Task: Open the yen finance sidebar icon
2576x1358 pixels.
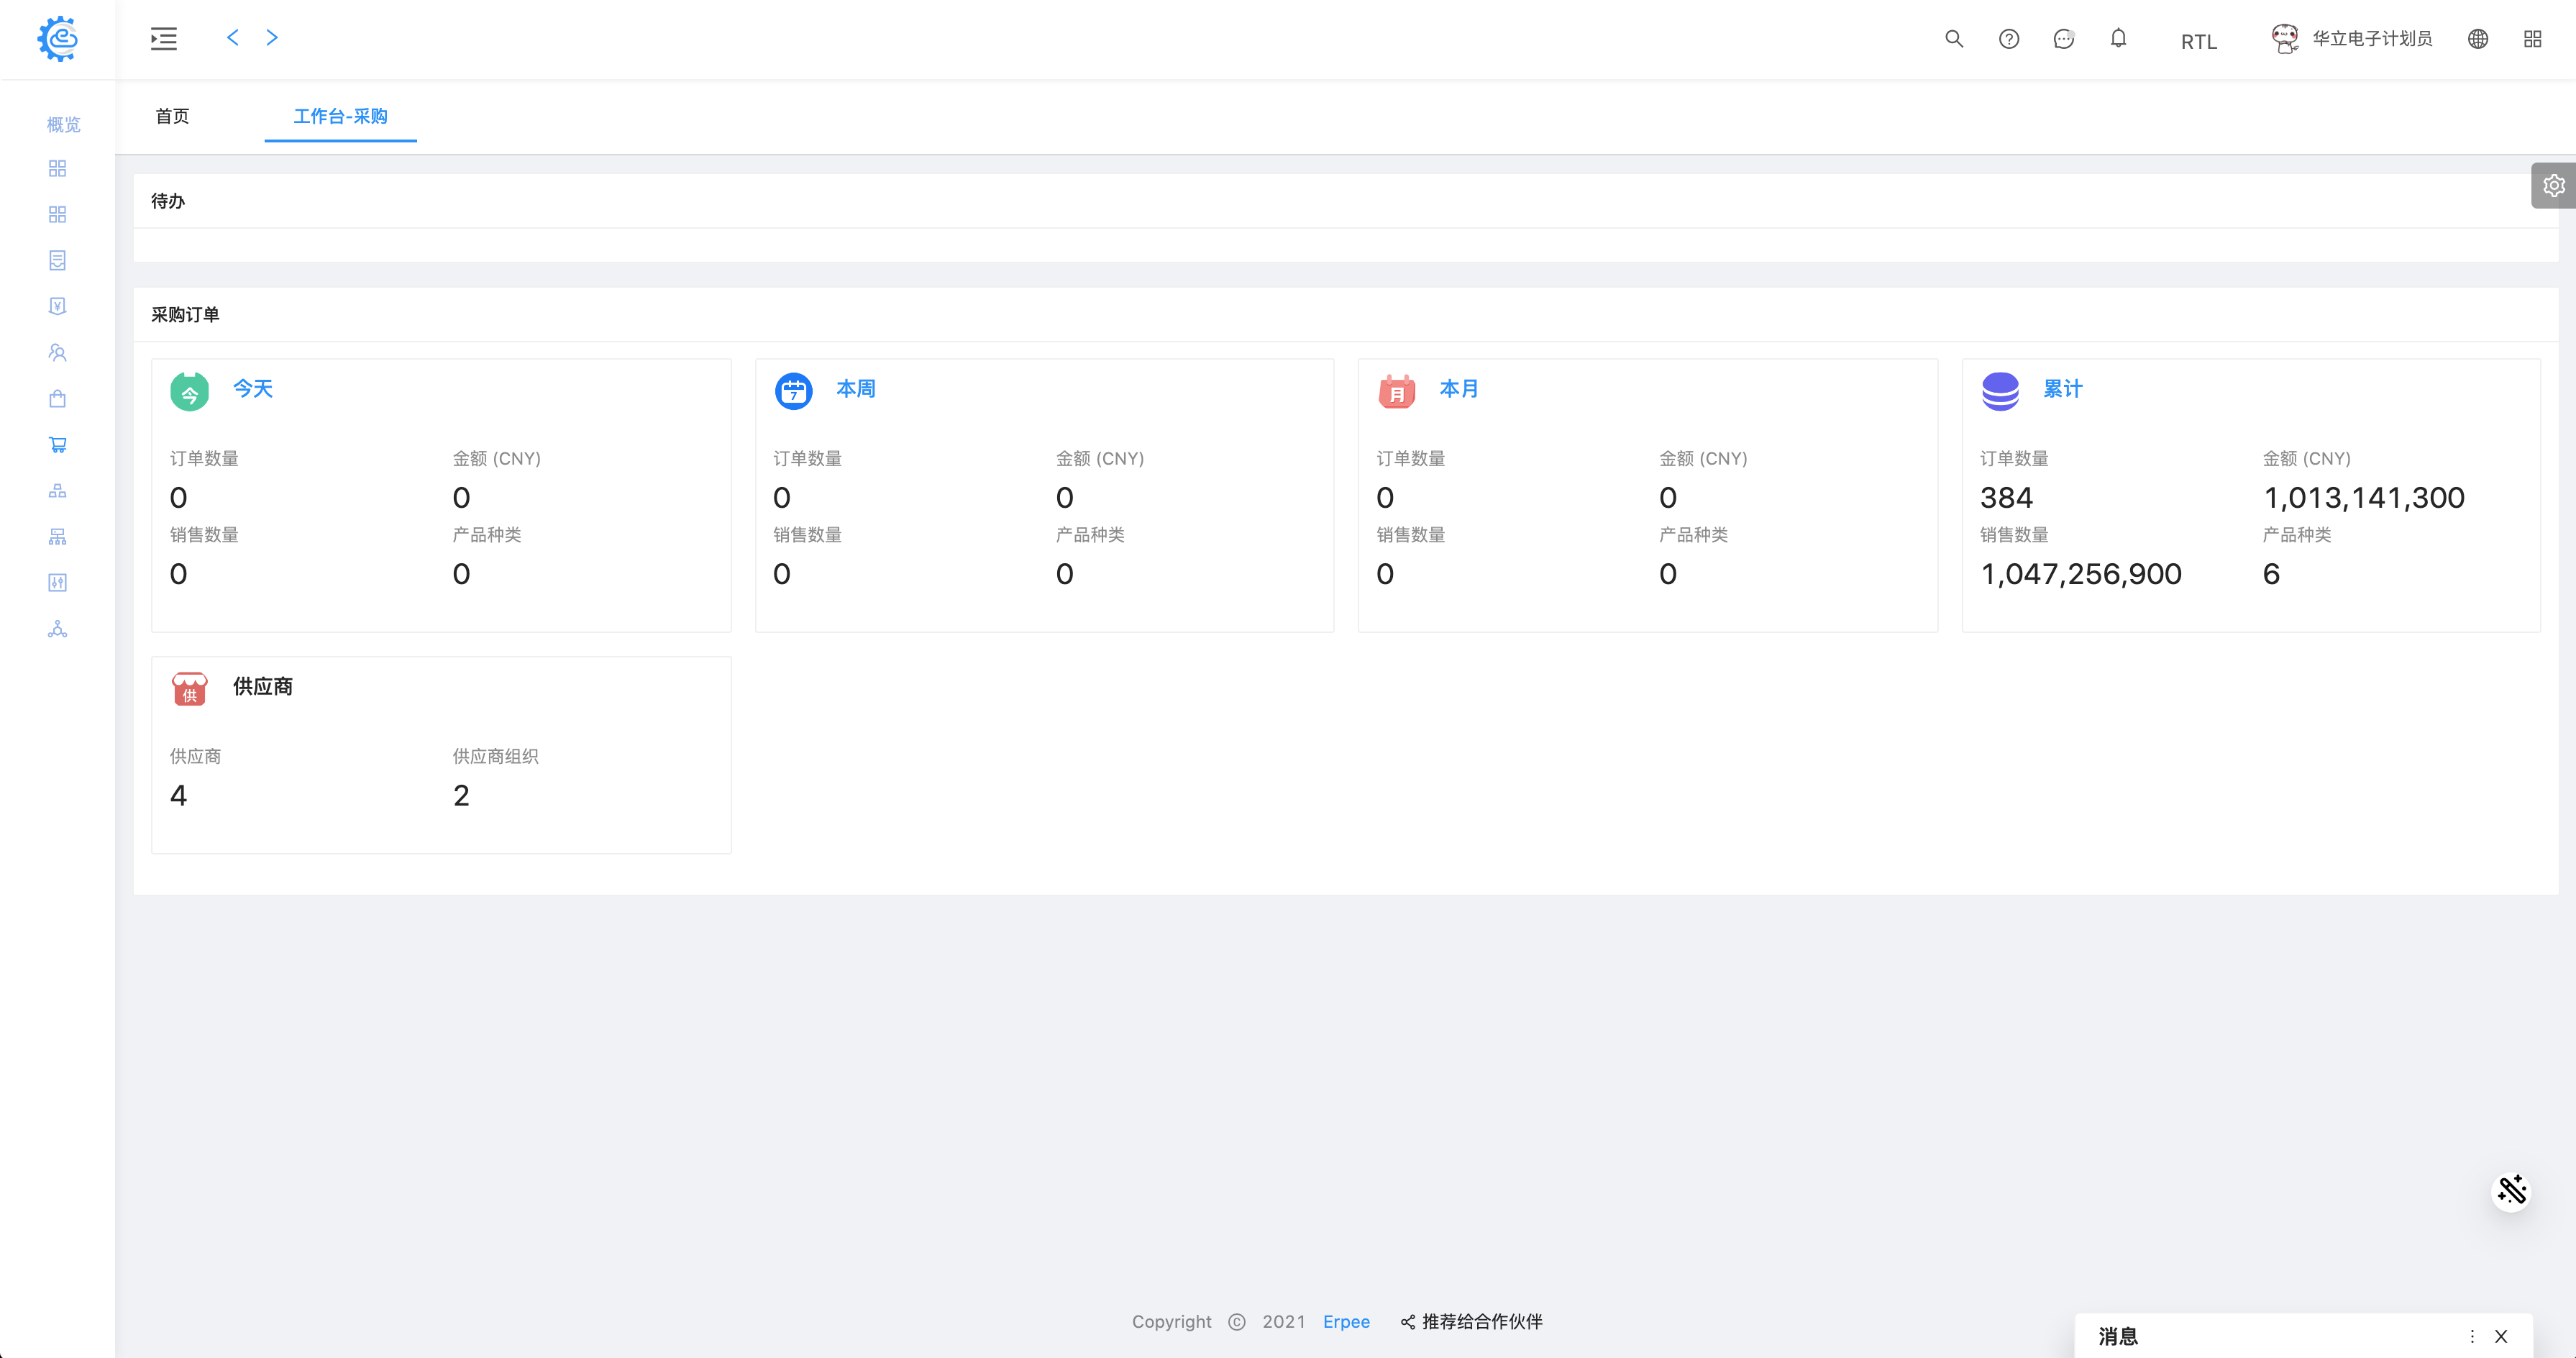Action: (57, 307)
